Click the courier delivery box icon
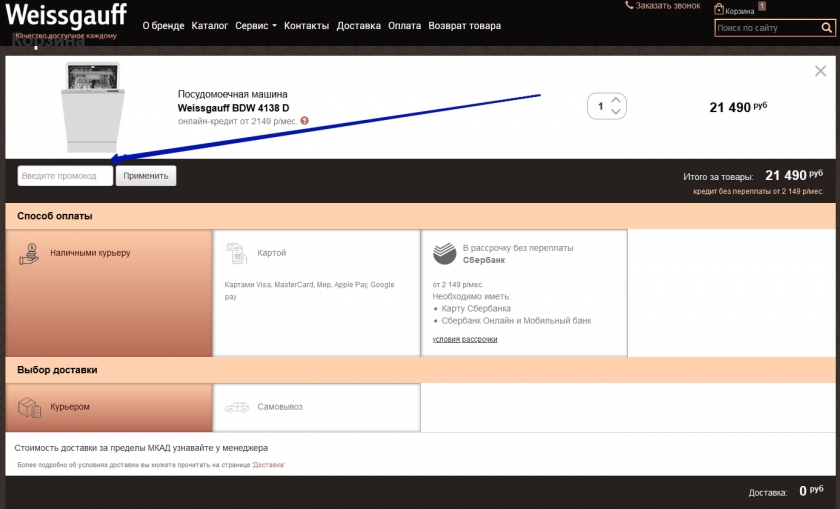840x509 pixels. [29, 407]
